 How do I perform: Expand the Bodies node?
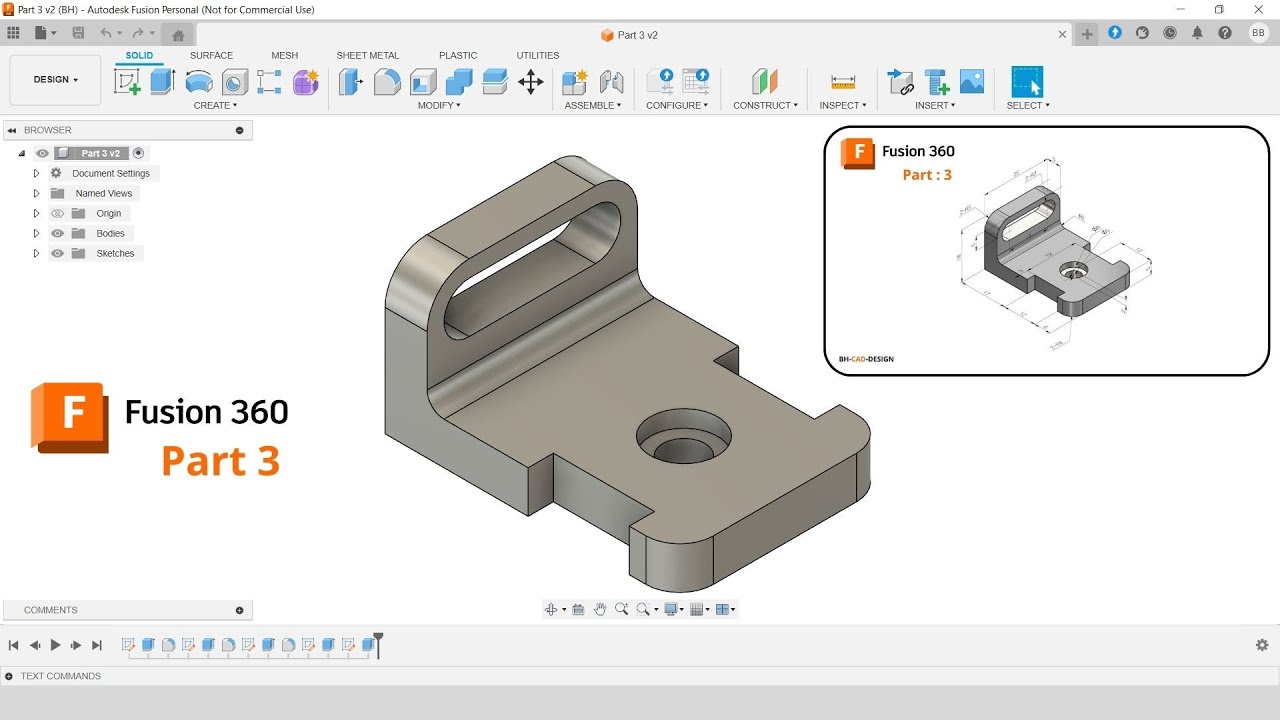click(x=36, y=233)
